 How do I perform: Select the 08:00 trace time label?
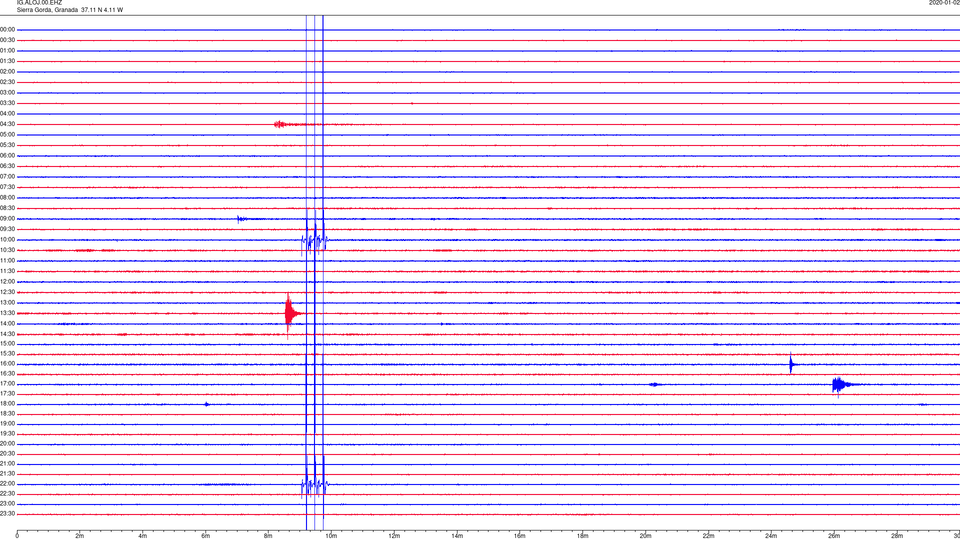[7, 198]
